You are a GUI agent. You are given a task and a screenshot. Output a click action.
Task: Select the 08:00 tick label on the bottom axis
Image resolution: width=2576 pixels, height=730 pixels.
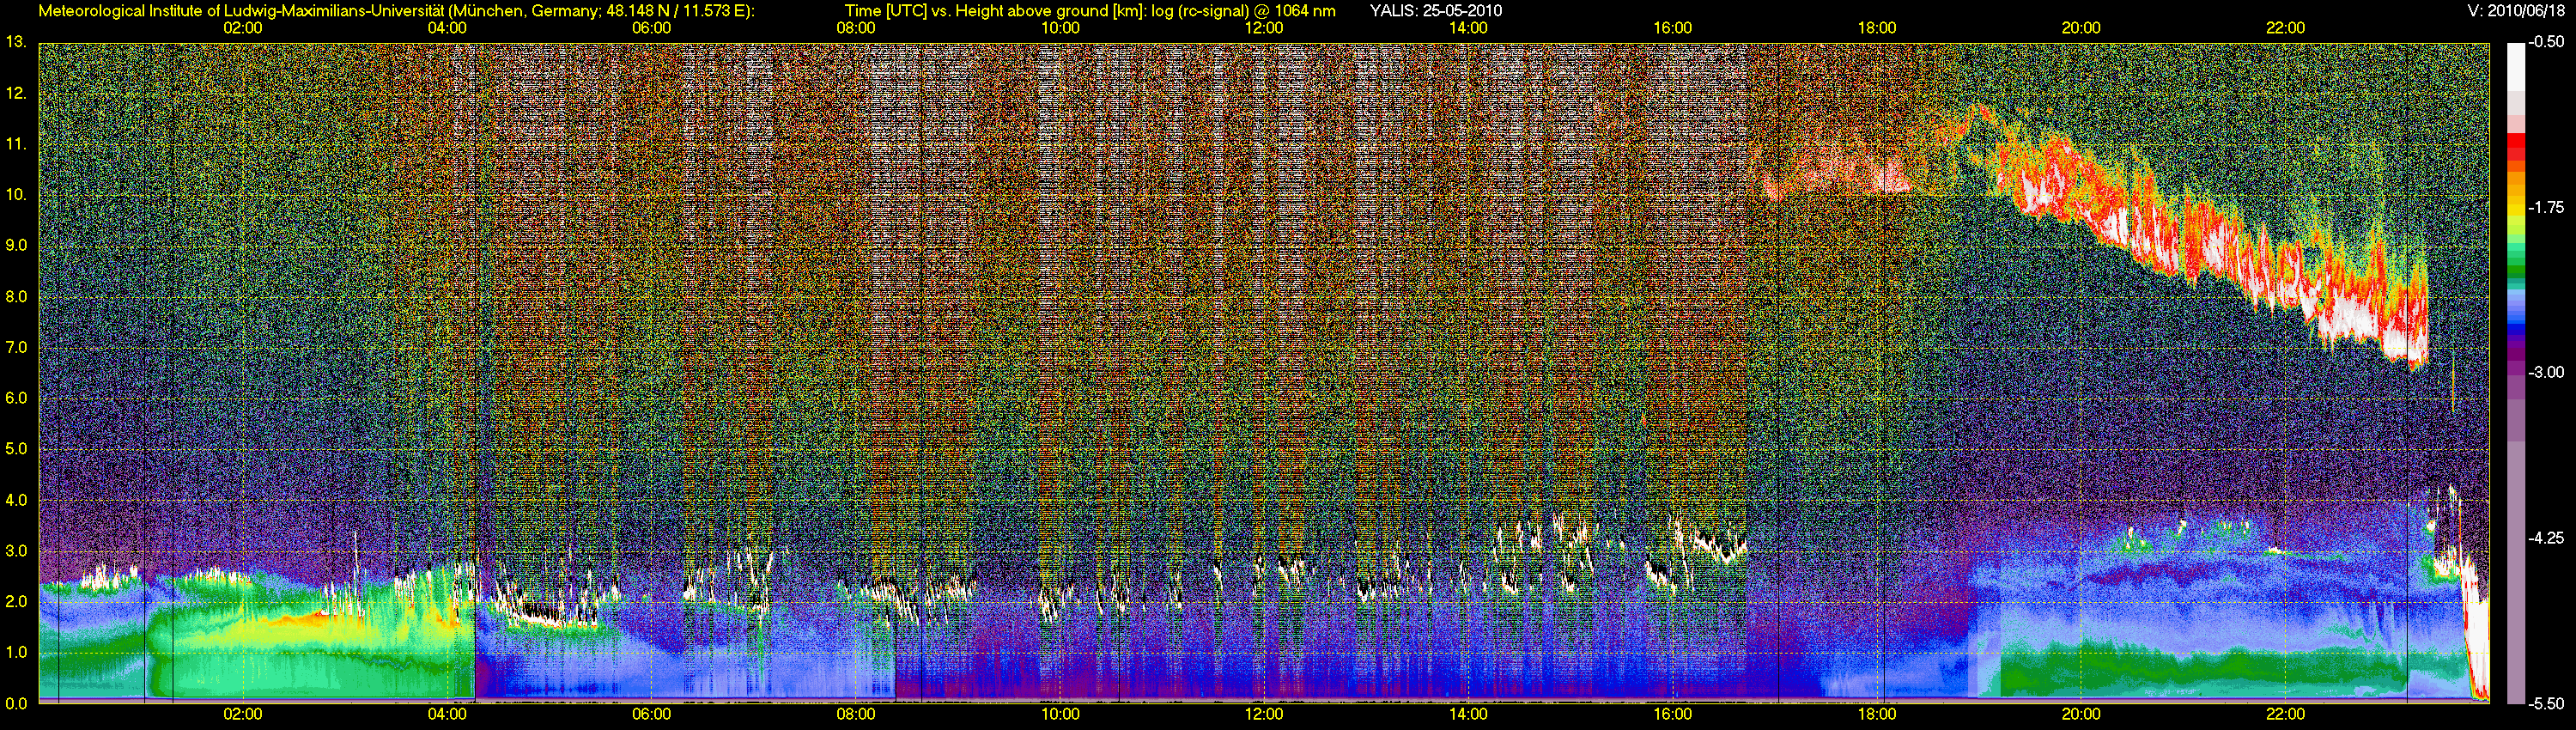(x=856, y=714)
